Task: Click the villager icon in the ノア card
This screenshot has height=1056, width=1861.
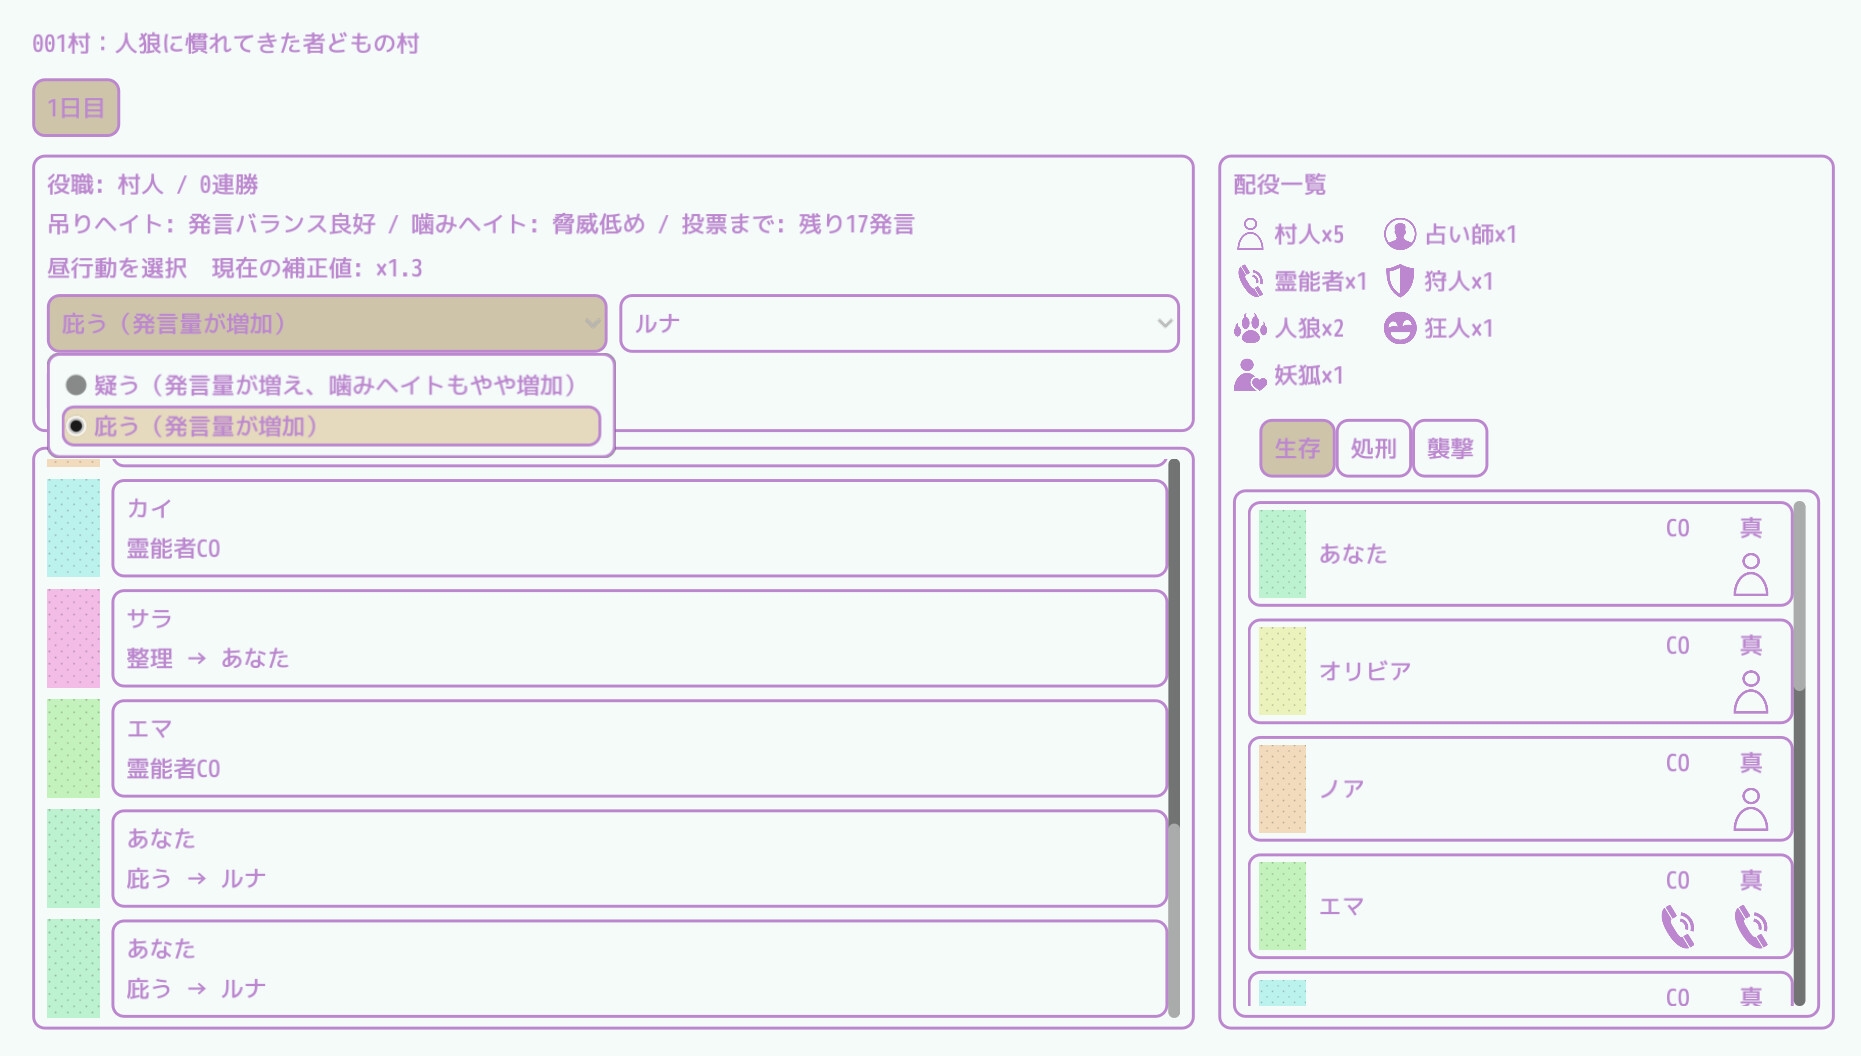Action: [x=1750, y=809]
